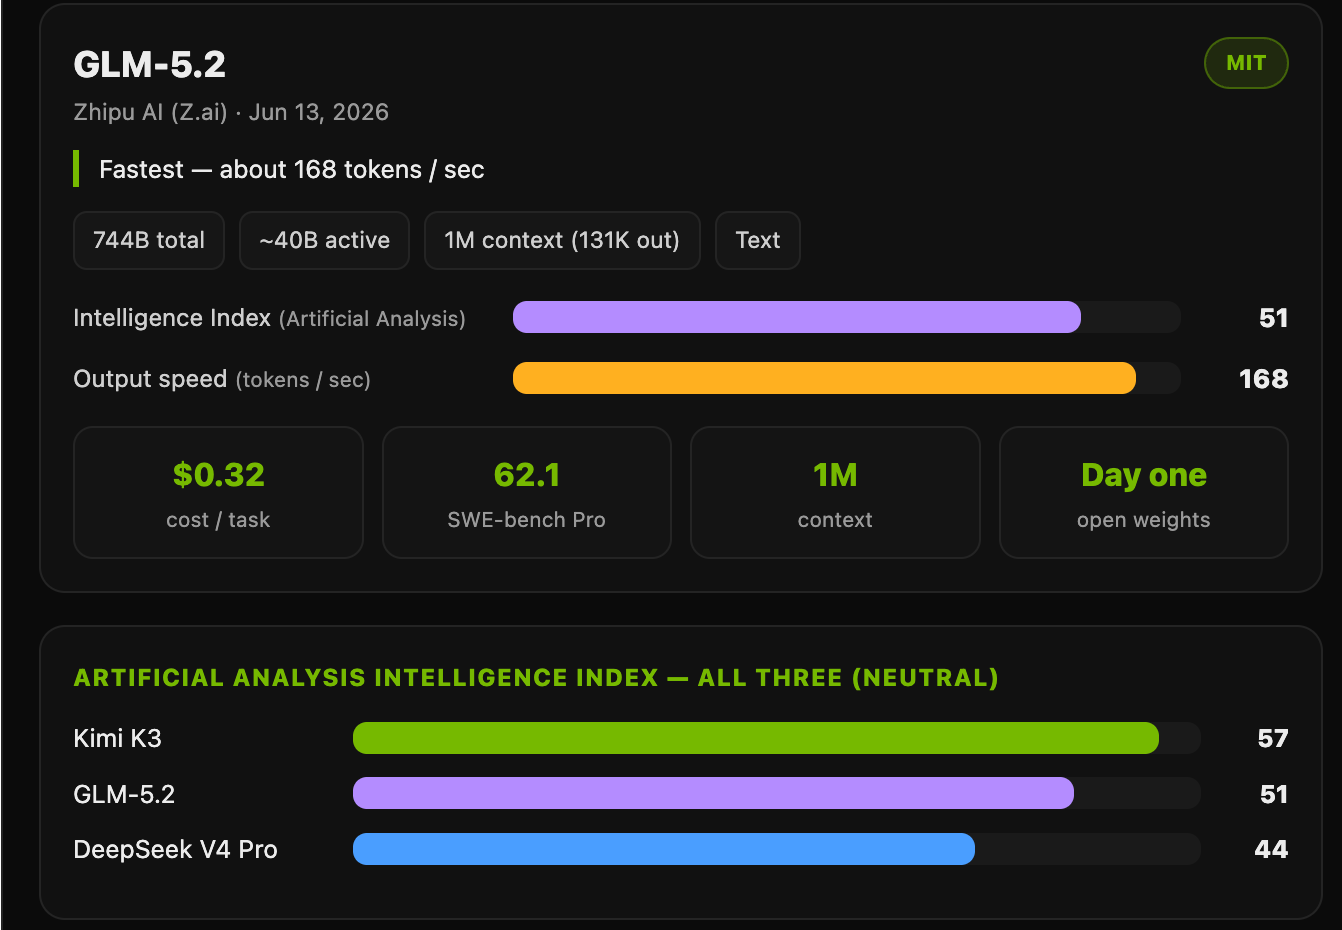Open the $0.32 cost per task tile
This screenshot has width=1342, height=930.
pos(218,492)
